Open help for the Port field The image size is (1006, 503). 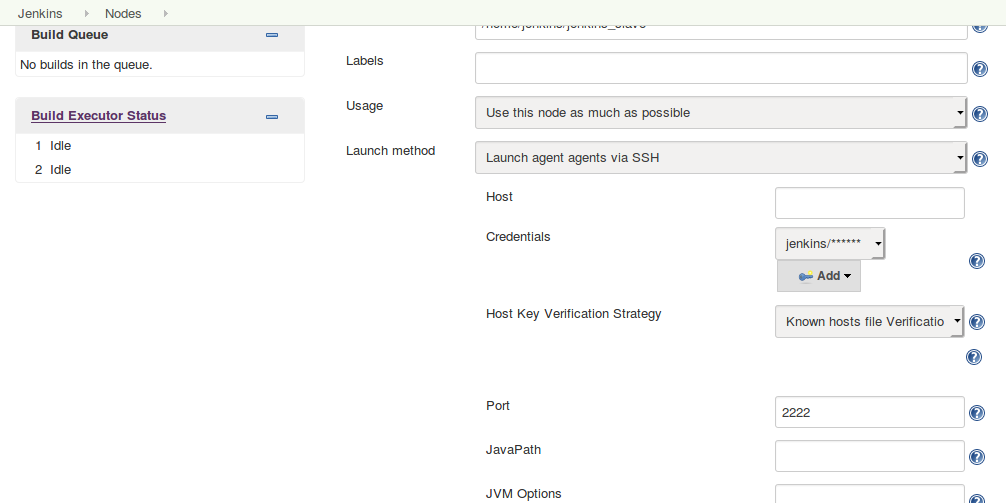click(976, 413)
